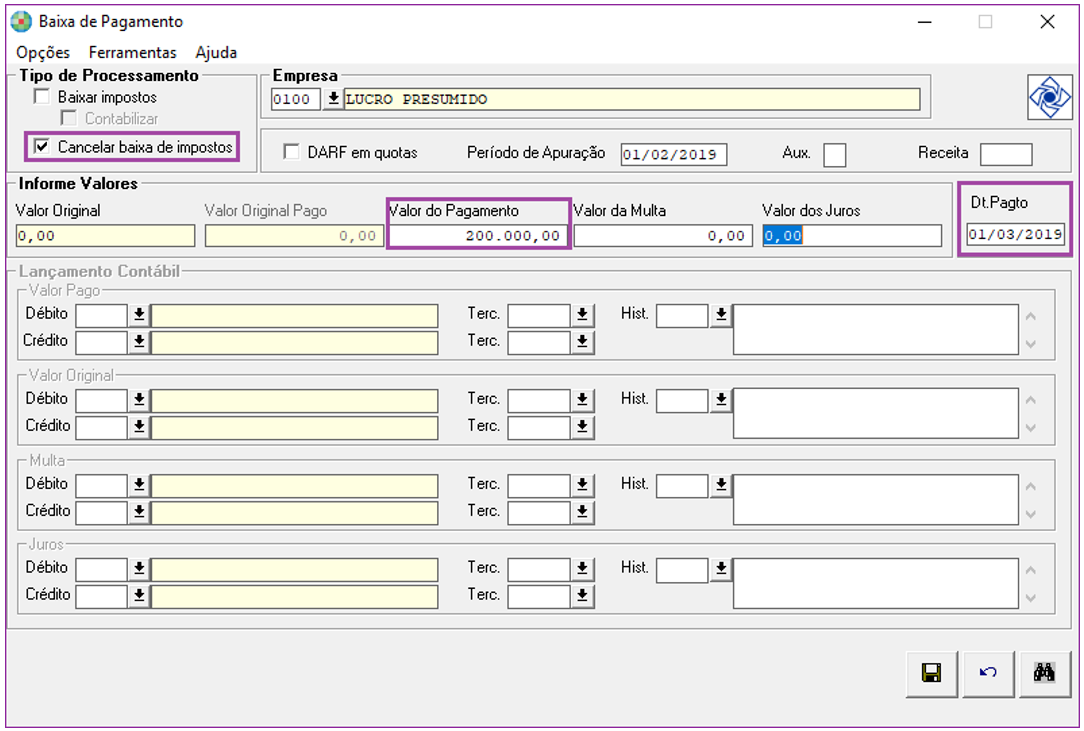This screenshot has width=1084, height=731.
Task: Click the undo arrow icon button
Action: pos(988,673)
